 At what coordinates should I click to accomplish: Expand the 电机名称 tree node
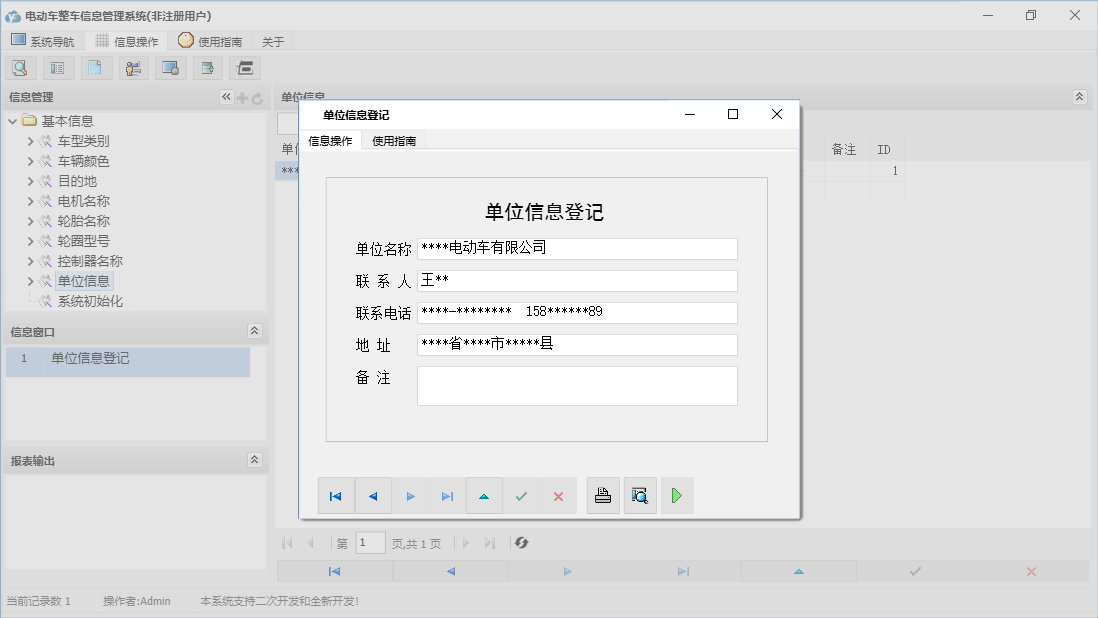coord(30,201)
